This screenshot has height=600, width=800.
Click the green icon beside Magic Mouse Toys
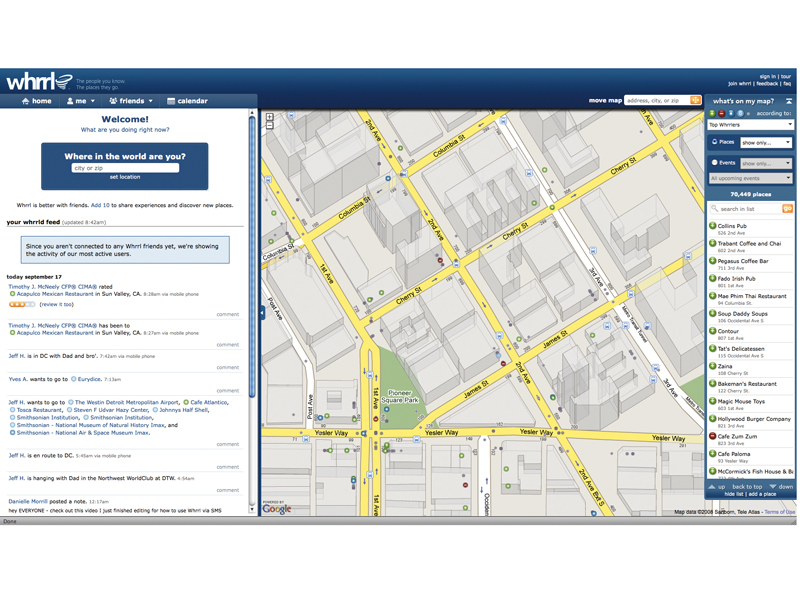tap(712, 401)
